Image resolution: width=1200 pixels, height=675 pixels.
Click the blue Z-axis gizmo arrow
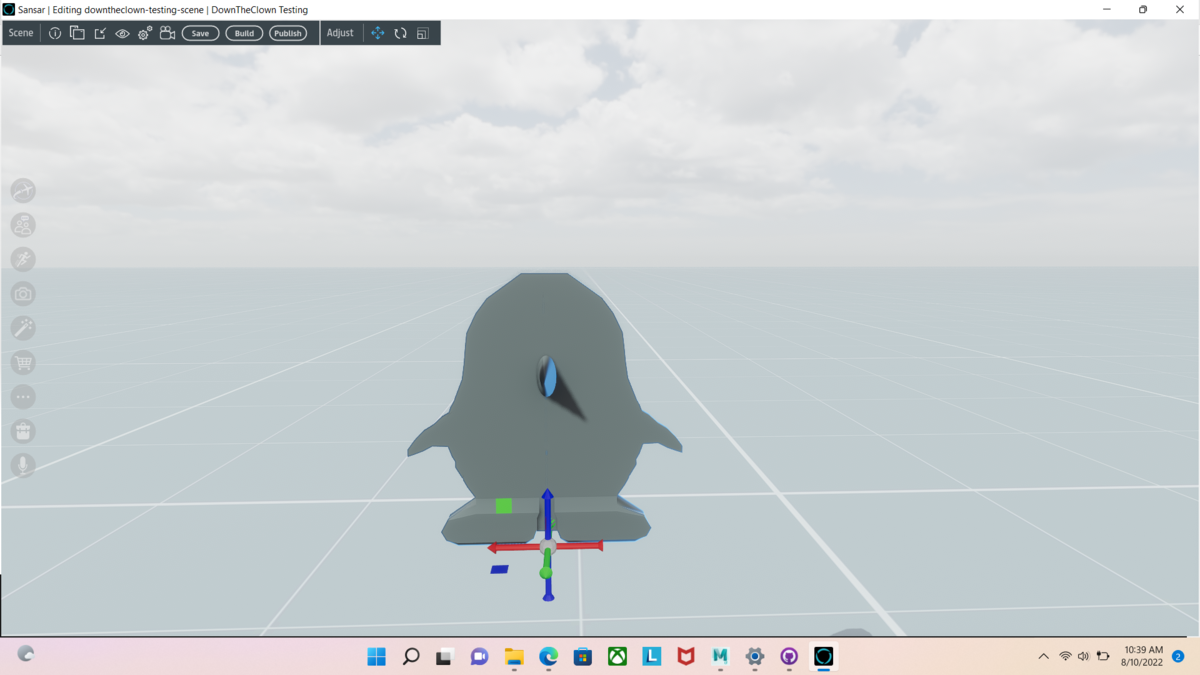click(548, 500)
